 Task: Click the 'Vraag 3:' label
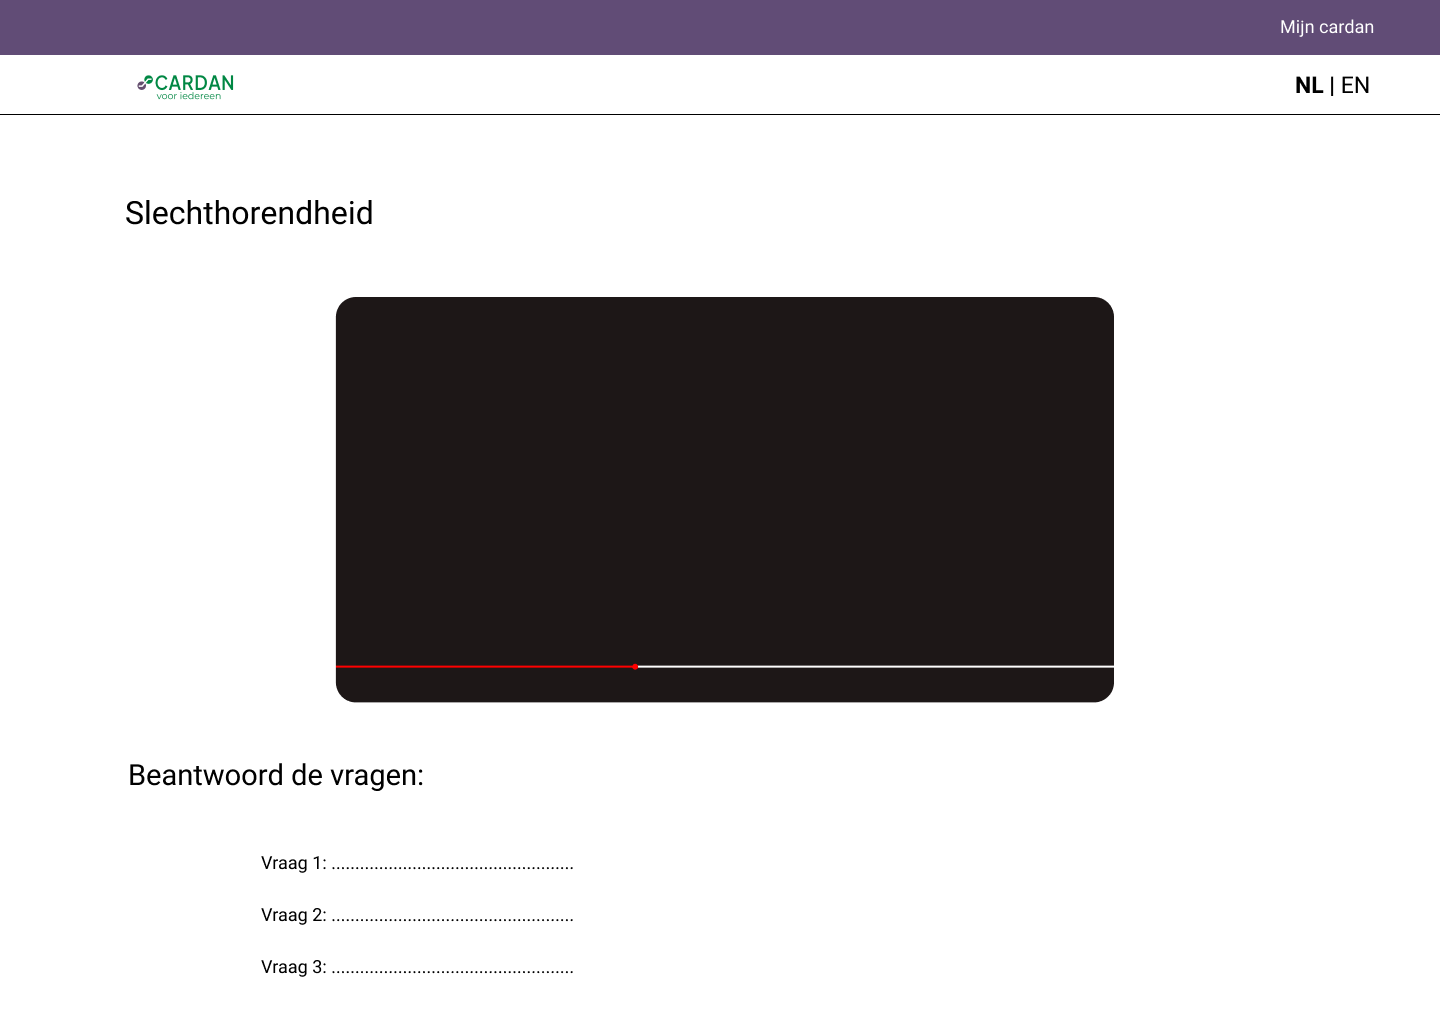point(293,967)
